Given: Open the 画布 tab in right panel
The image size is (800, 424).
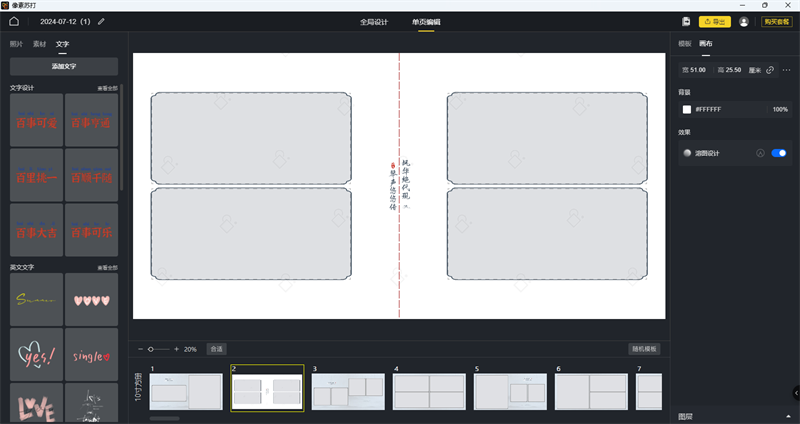Looking at the screenshot, I should (x=706, y=43).
